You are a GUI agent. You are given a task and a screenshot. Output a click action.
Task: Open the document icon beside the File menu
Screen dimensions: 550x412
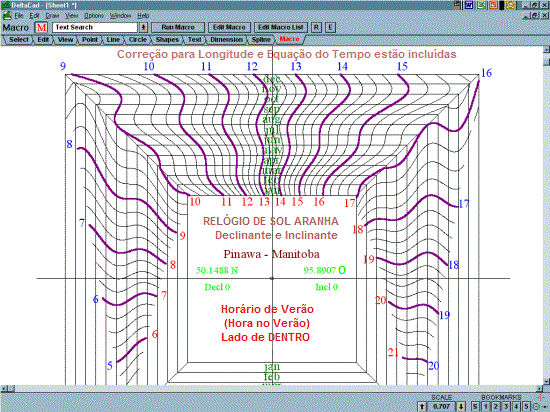7,15
